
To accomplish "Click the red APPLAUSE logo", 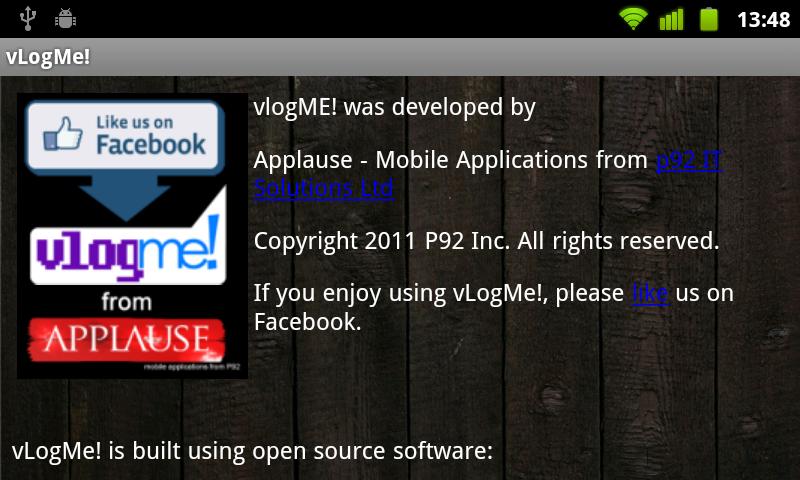I will tap(127, 339).
